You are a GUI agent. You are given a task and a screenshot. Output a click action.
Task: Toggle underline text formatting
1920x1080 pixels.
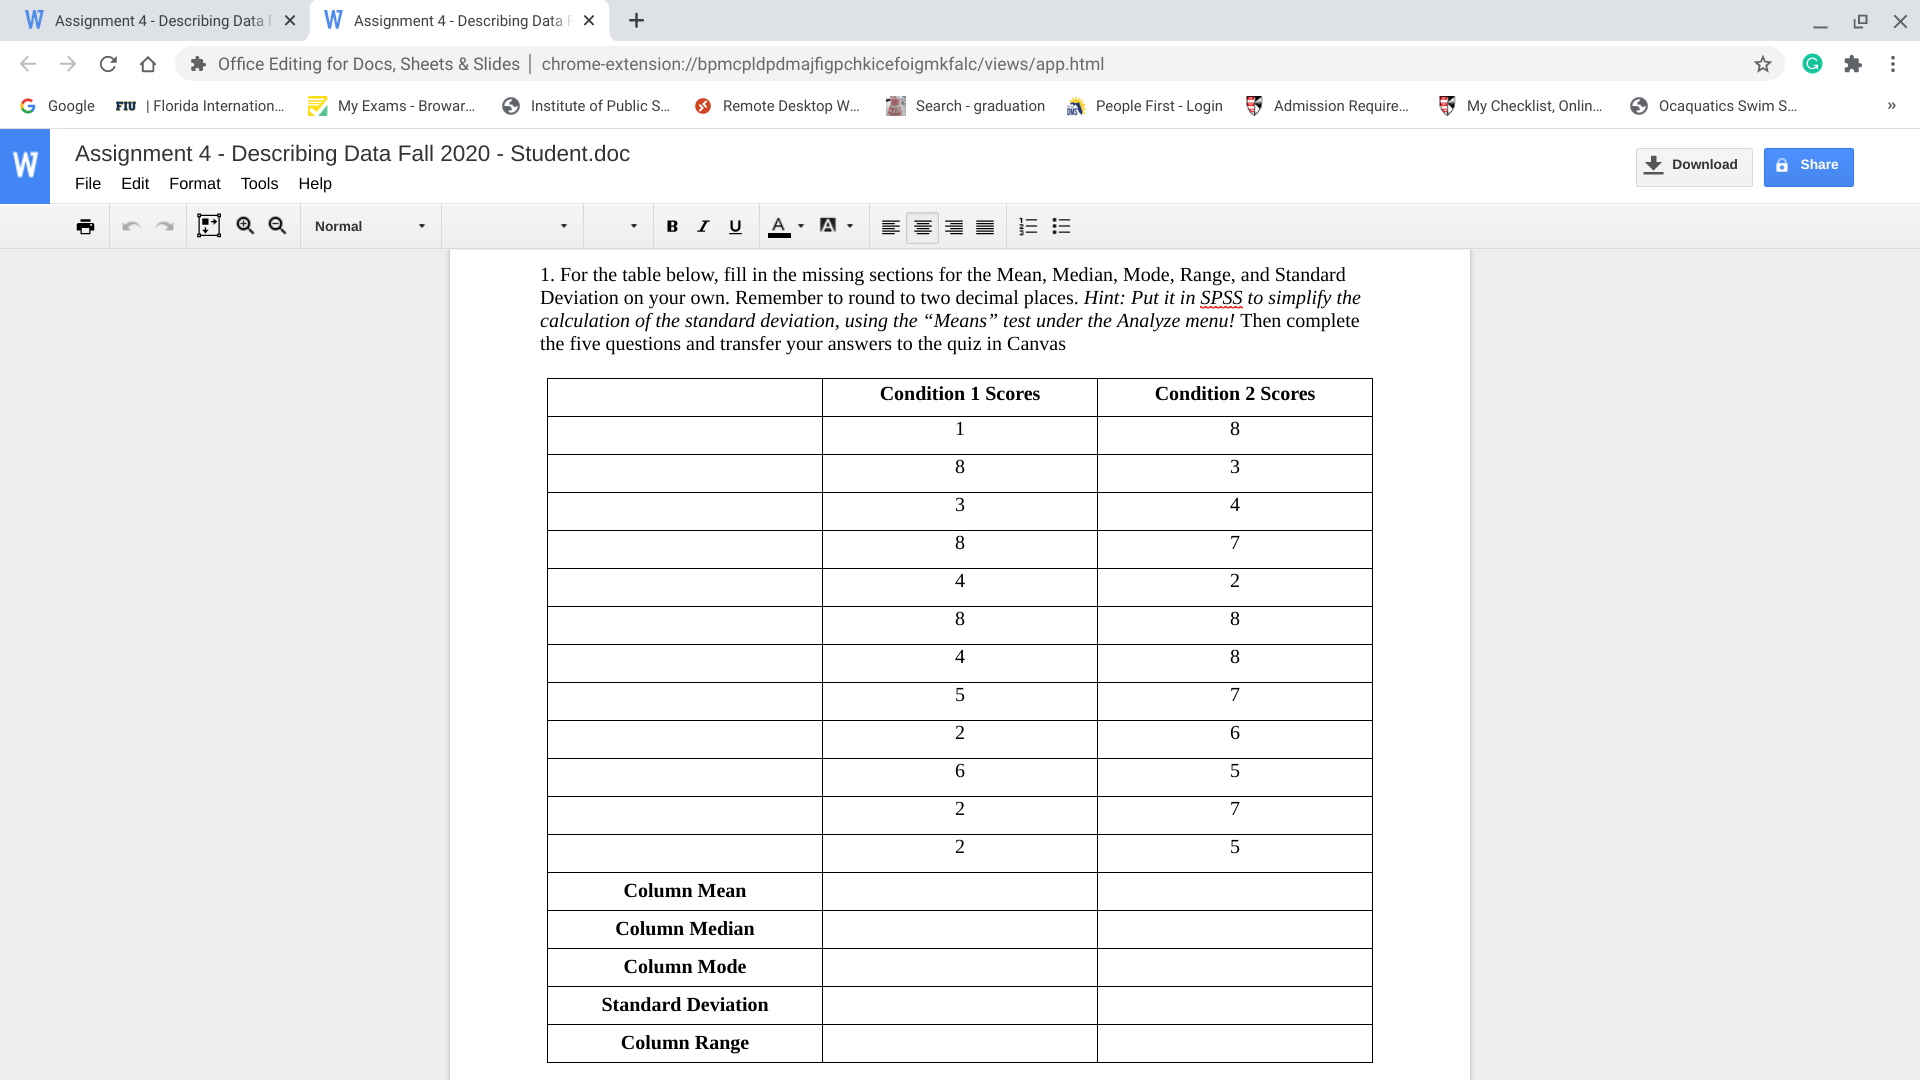point(735,226)
